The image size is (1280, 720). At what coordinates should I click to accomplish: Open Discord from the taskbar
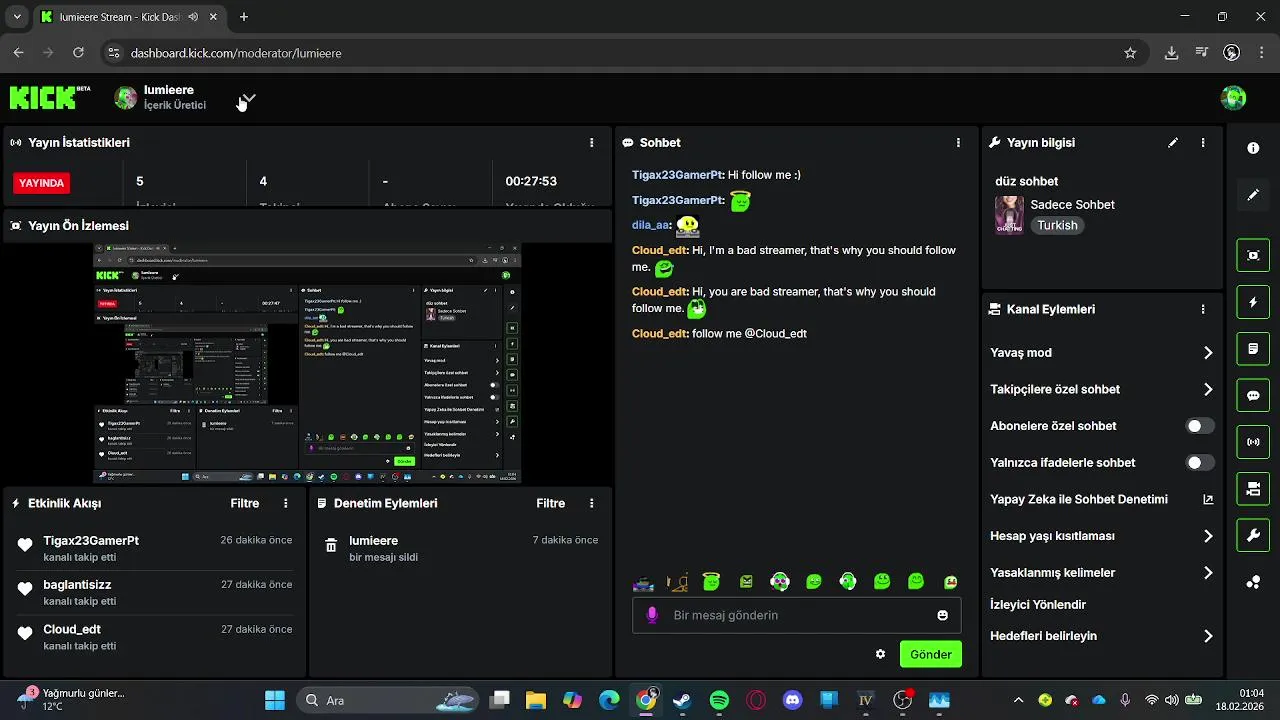tap(793, 700)
